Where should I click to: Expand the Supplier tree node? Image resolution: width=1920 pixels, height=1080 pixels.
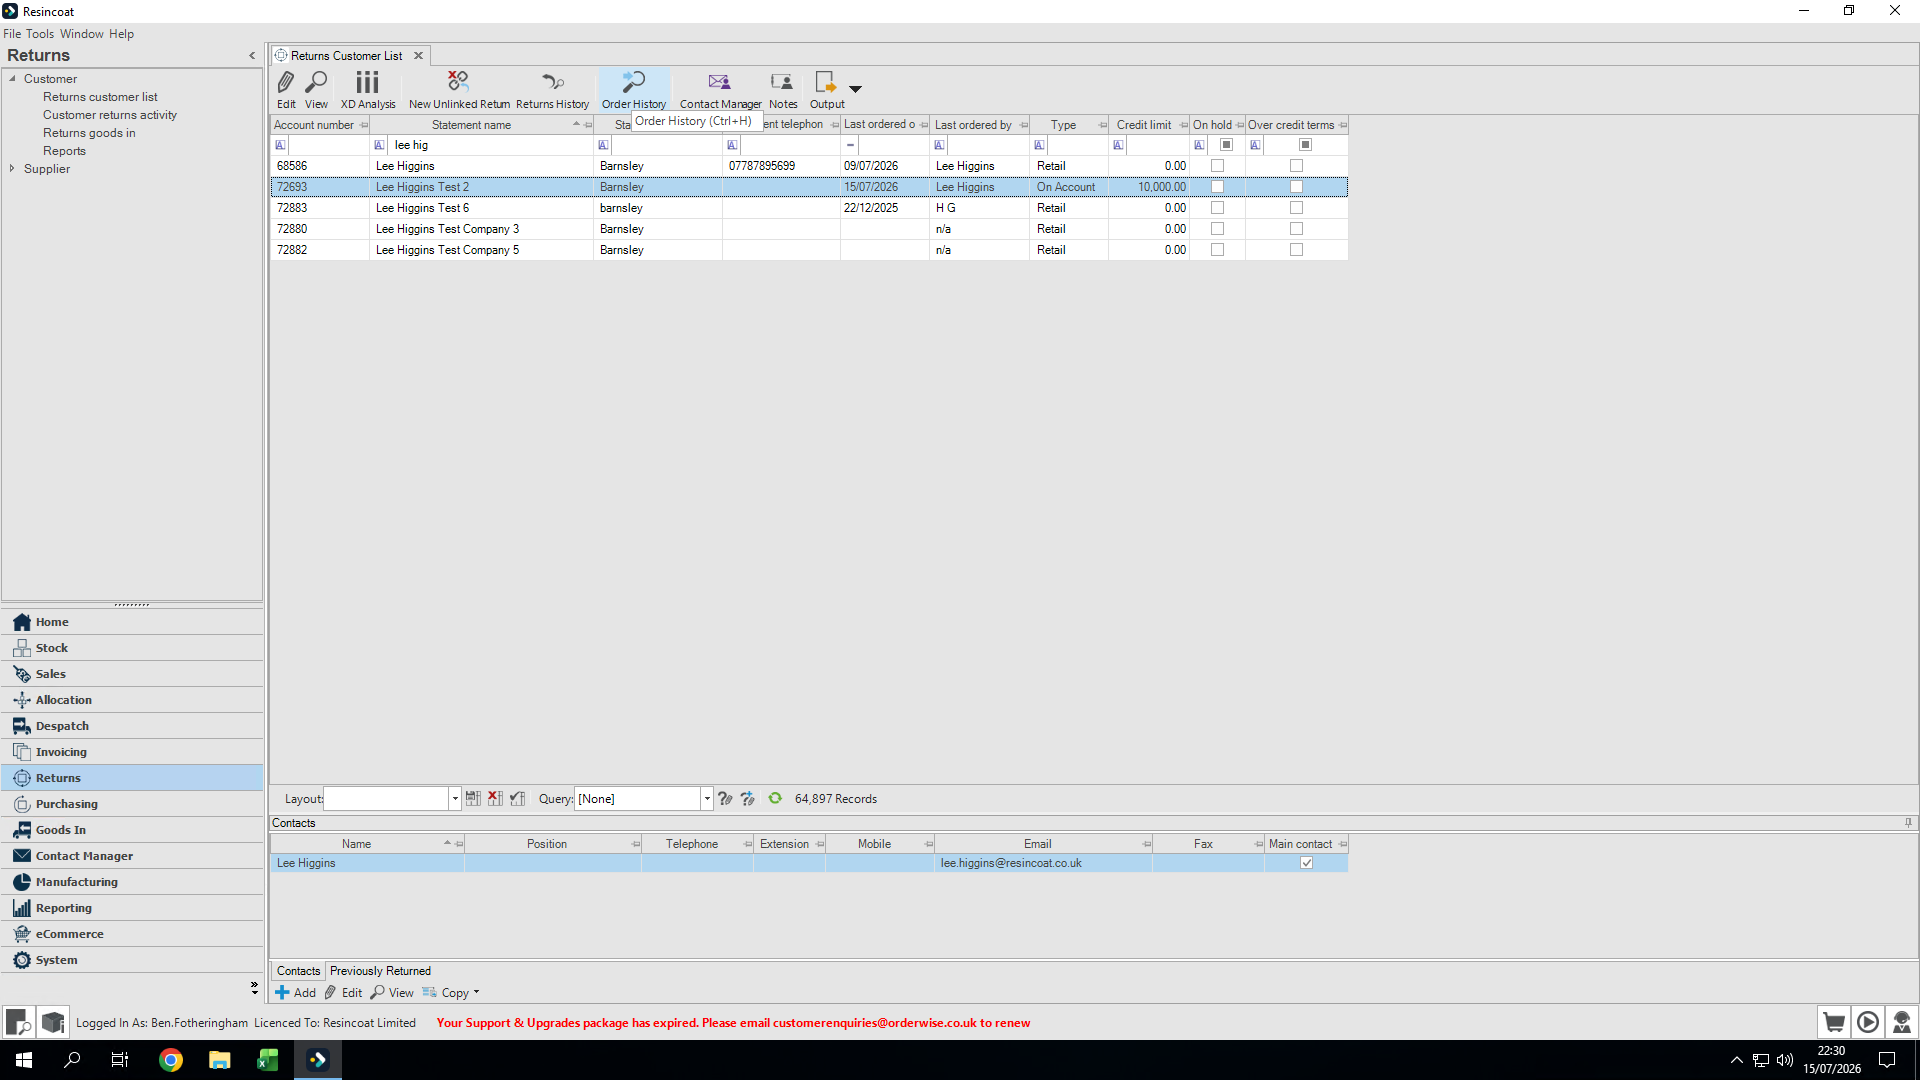[x=12, y=168]
